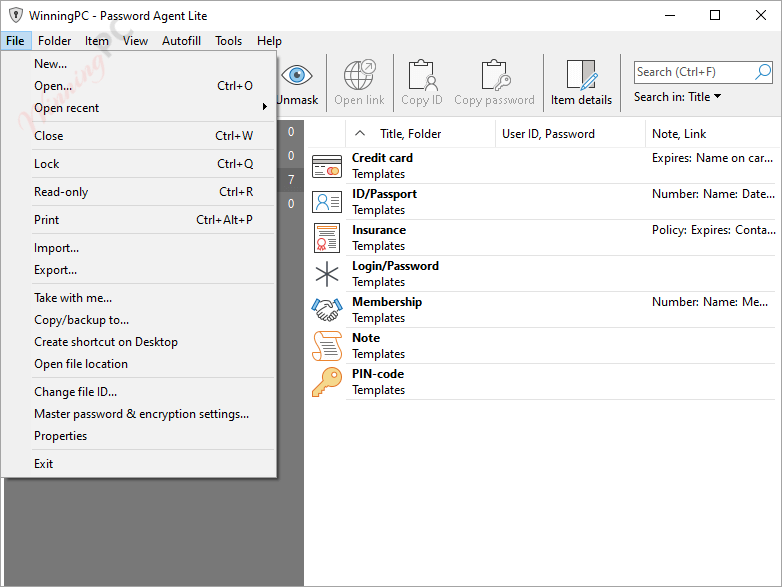This screenshot has height=587, width=782.
Task: Open the Item menu
Action: click(96, 41)
